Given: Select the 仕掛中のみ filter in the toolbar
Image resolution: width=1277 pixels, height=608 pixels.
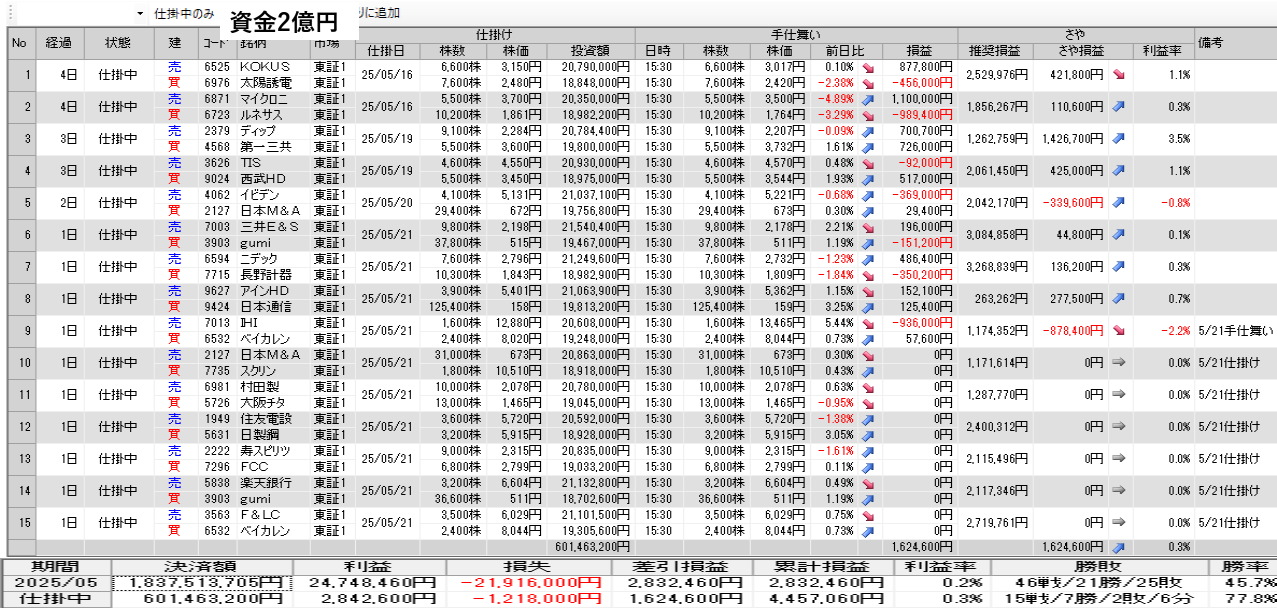Looking at the screenshot, I should pyautogui.click(x=184, y=13).
